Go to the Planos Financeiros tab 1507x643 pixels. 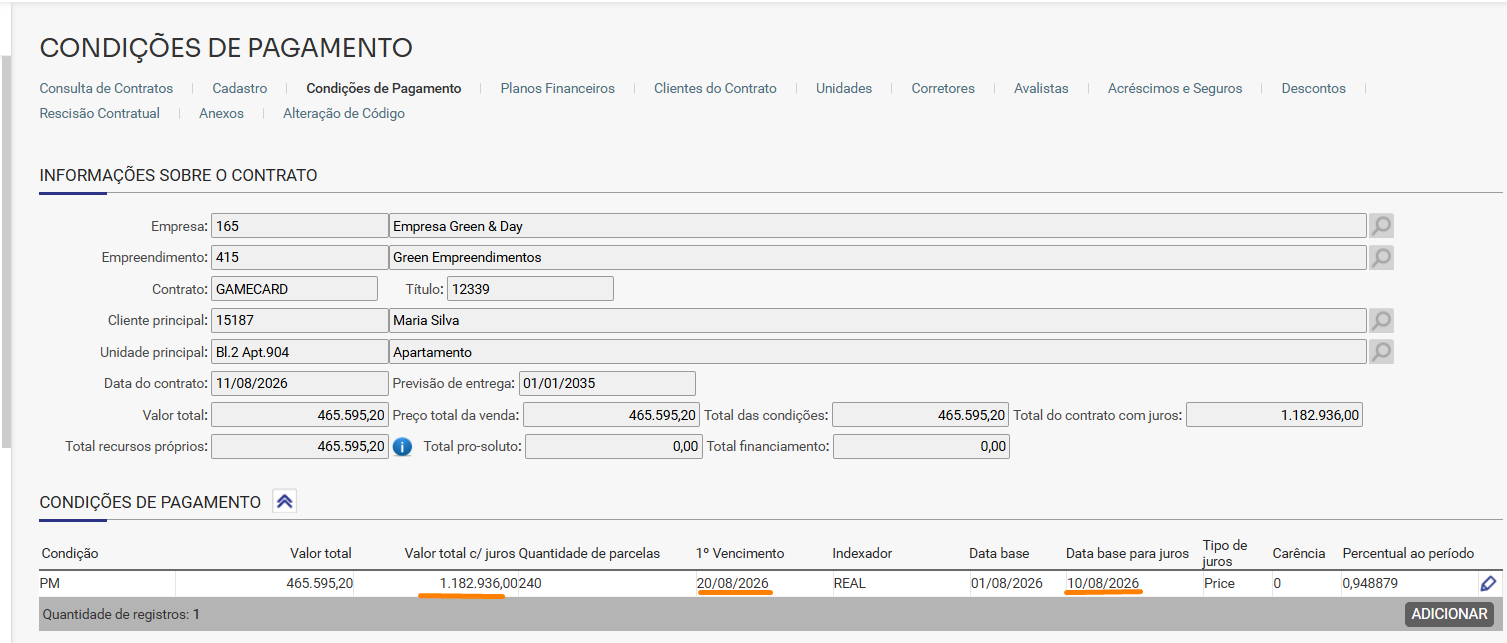[x=558, y=88]
